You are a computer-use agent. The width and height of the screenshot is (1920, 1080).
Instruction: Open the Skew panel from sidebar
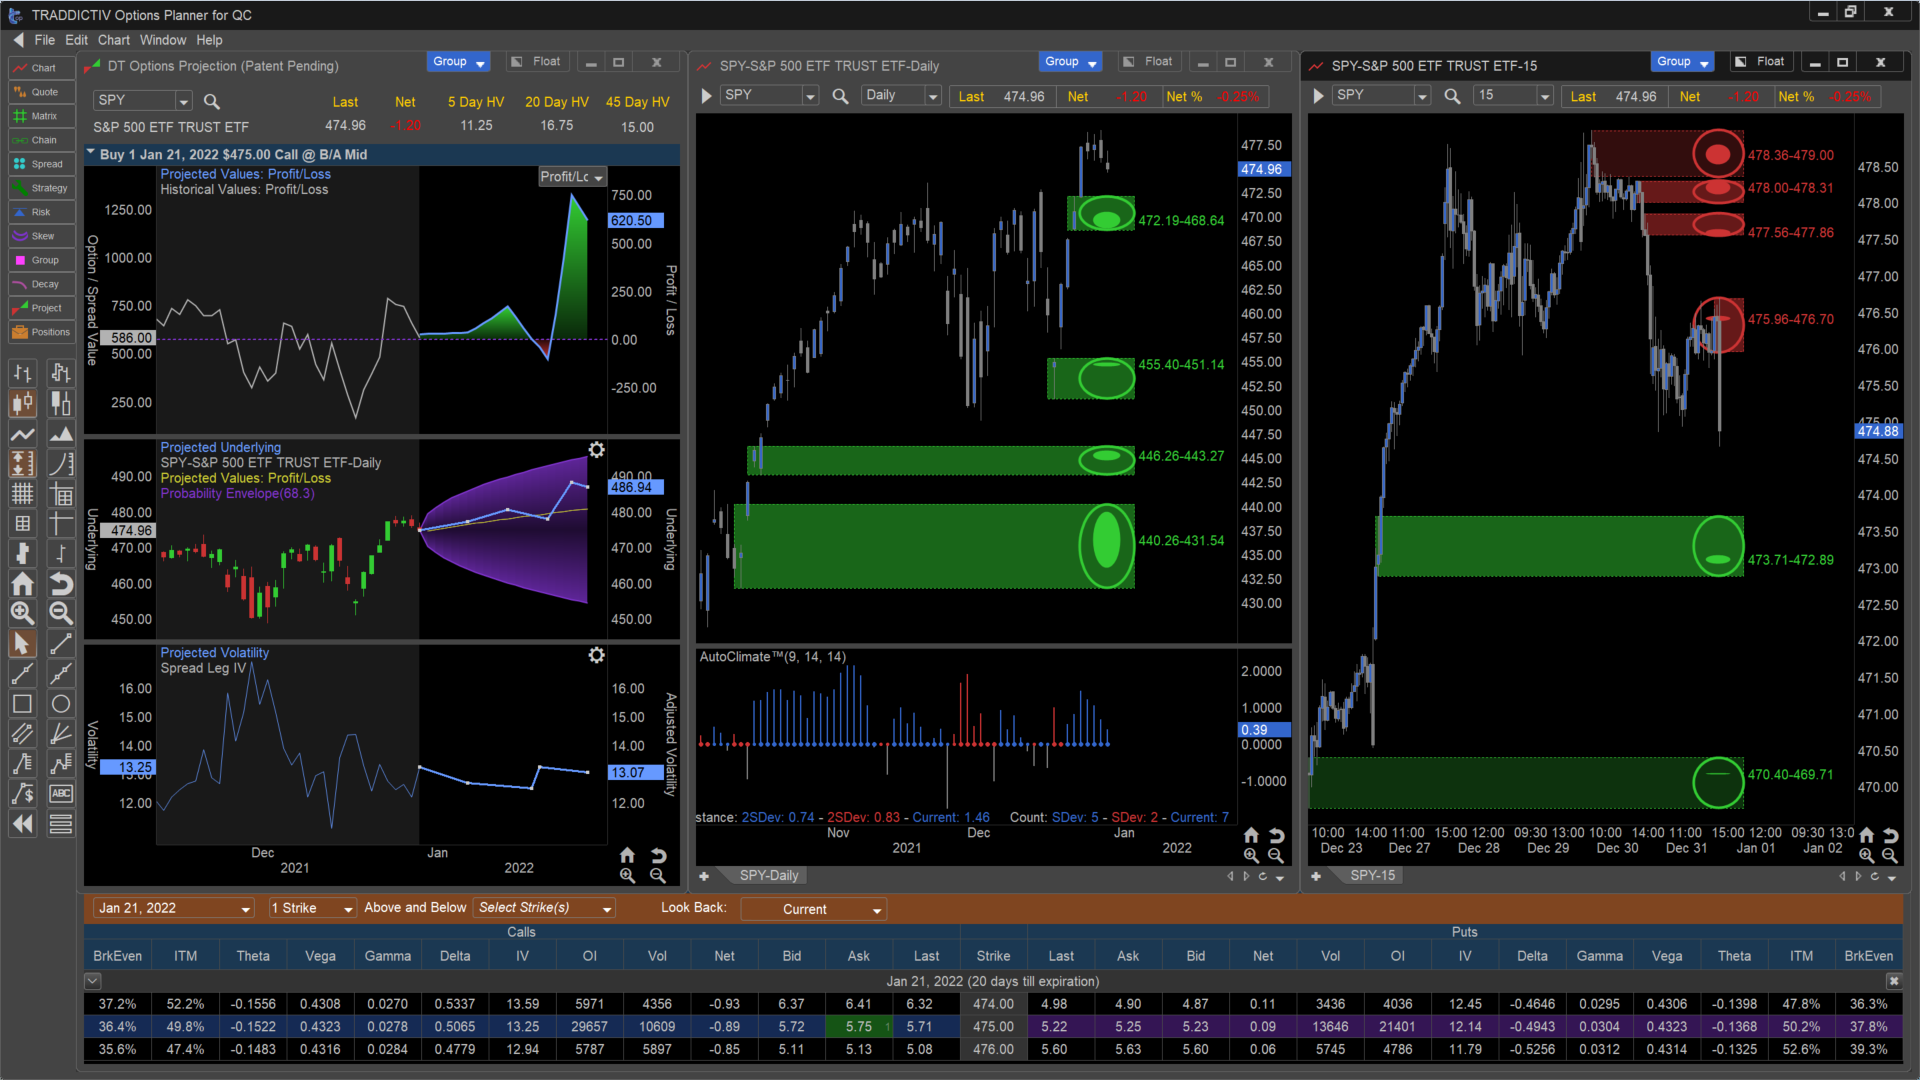click(41, 236)
